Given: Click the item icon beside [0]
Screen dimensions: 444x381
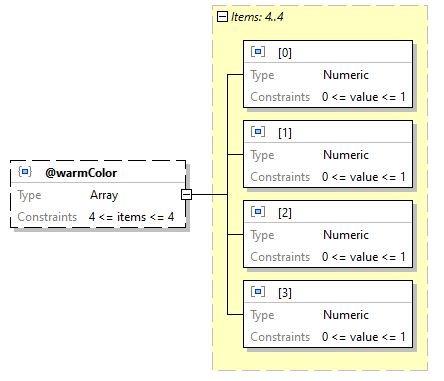Looking at the screenshot, I should 258,52.
